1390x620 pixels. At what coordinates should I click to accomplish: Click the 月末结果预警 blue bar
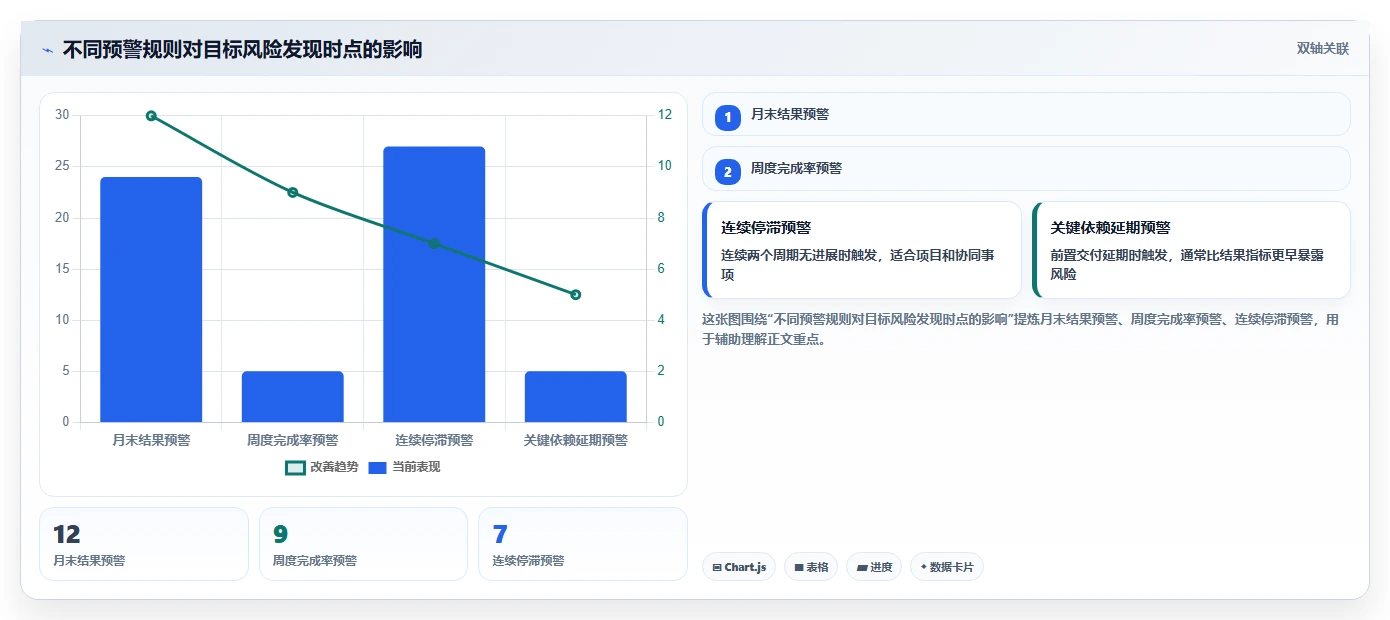(151, 299)
